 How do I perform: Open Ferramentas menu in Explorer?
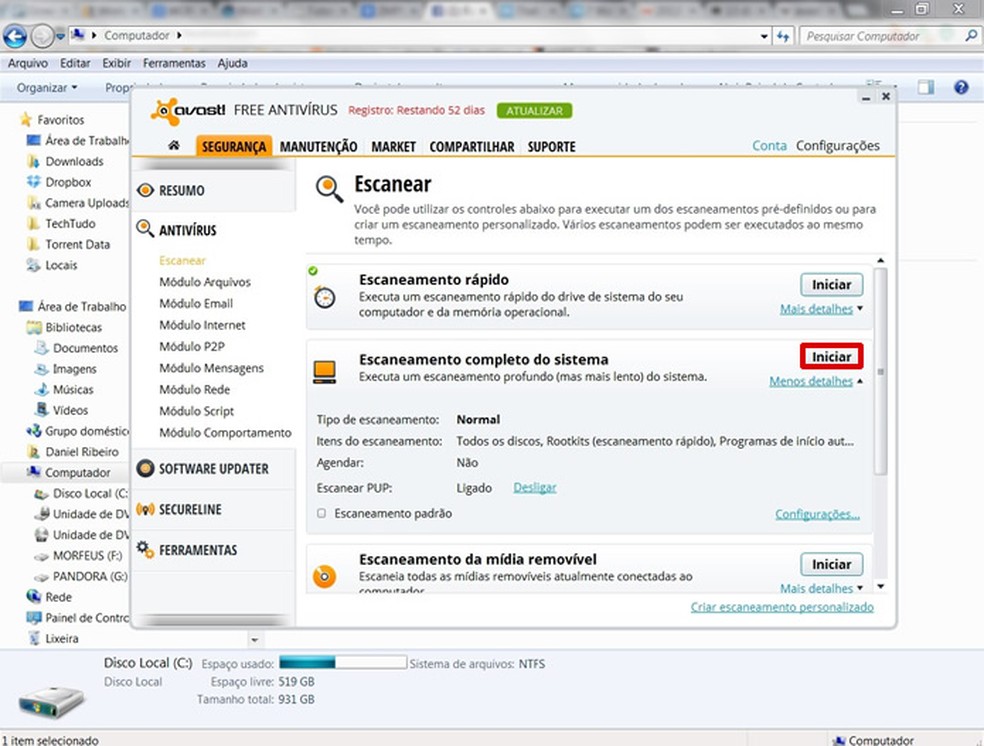click(174, 63)
